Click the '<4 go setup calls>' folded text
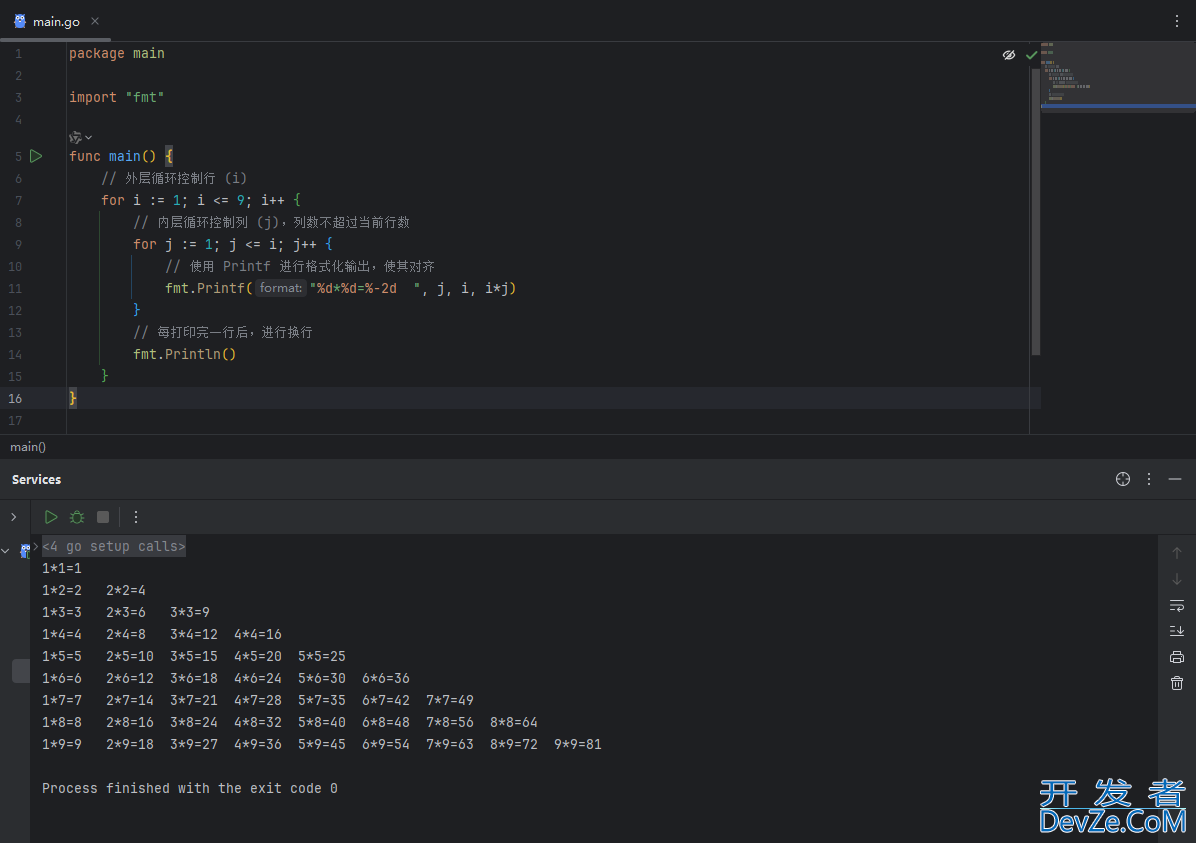This screenshot has height=843, width=1196. tap(114, 546)
